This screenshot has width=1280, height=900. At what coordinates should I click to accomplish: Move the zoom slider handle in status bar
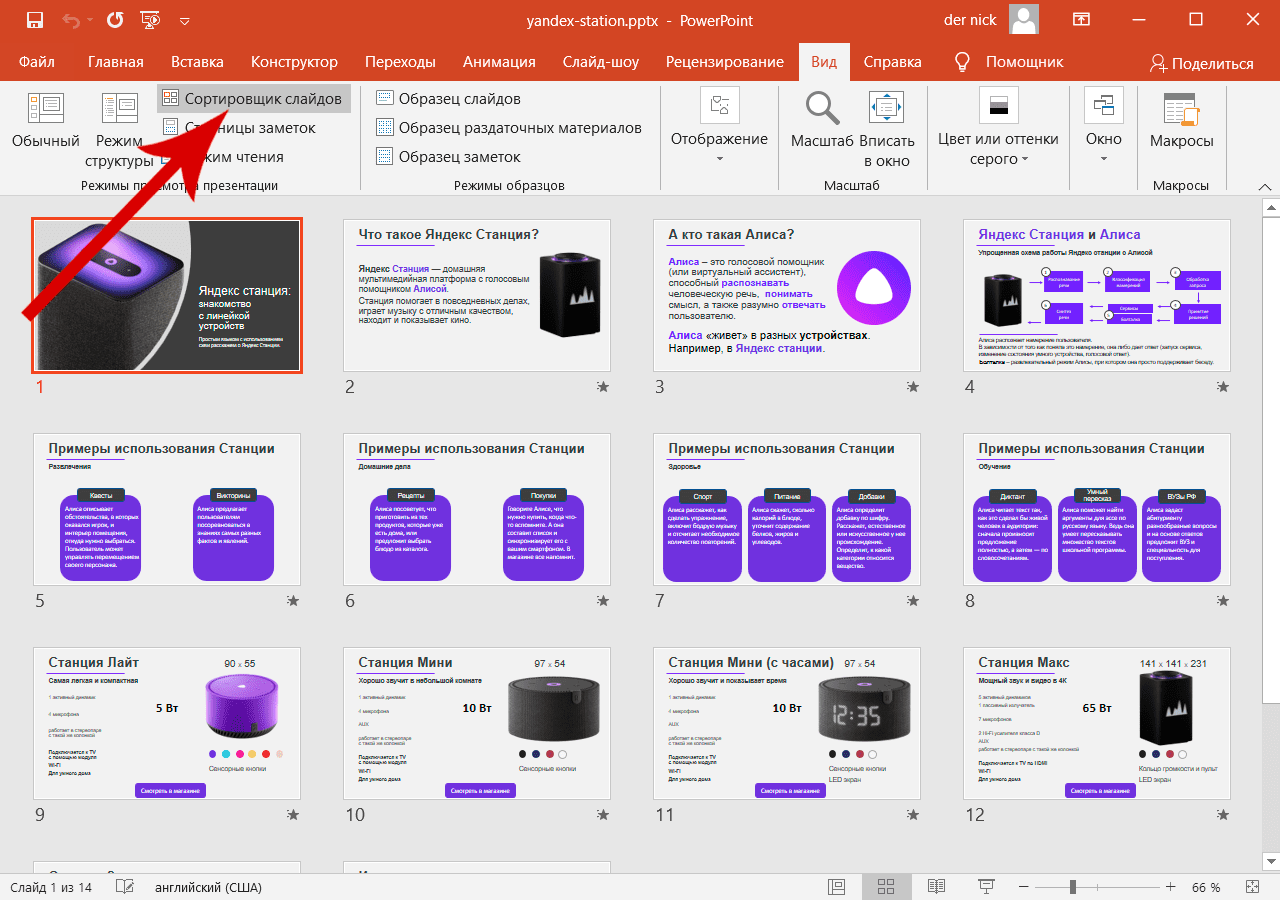[x=1072, y=887]
